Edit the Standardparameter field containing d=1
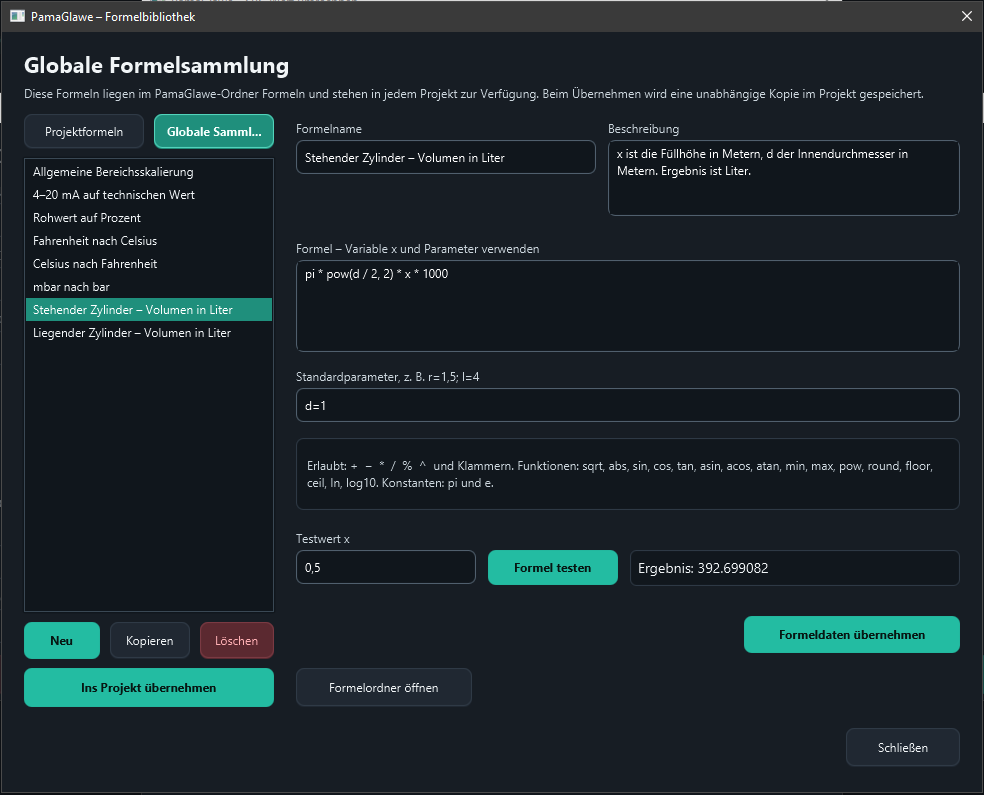 pyautogui.click(x=628, y=405)
